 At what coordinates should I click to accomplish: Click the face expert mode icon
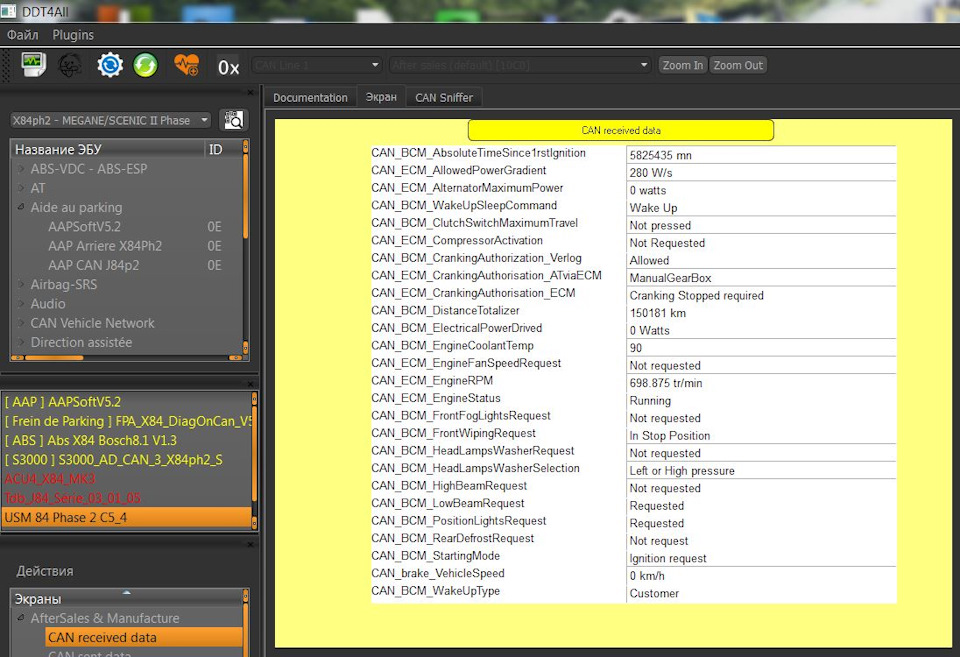pos(70,65)
